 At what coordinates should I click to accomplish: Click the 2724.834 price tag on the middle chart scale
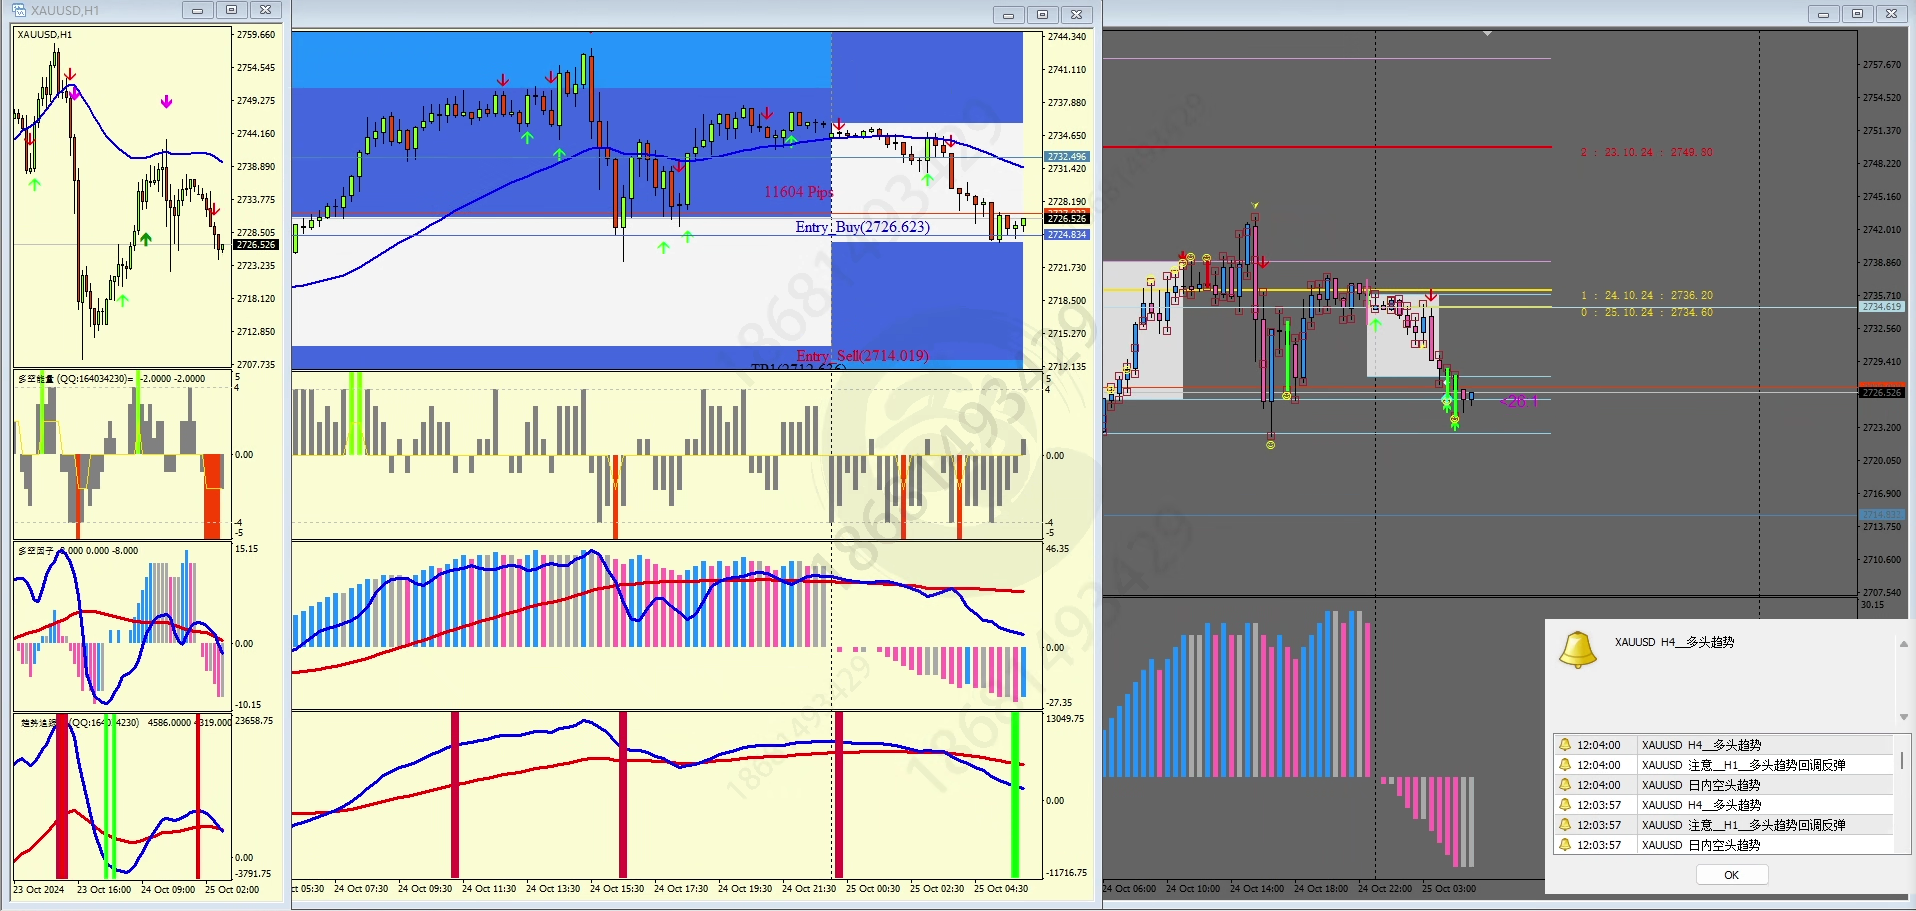1067,235
